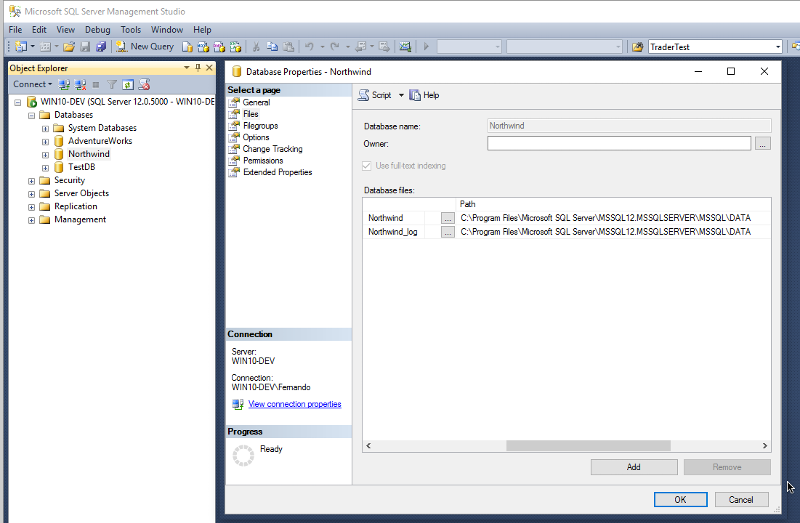Open the Help menu in menu bar
This screenshot has height=523, width=800.
tap(202, 30)
